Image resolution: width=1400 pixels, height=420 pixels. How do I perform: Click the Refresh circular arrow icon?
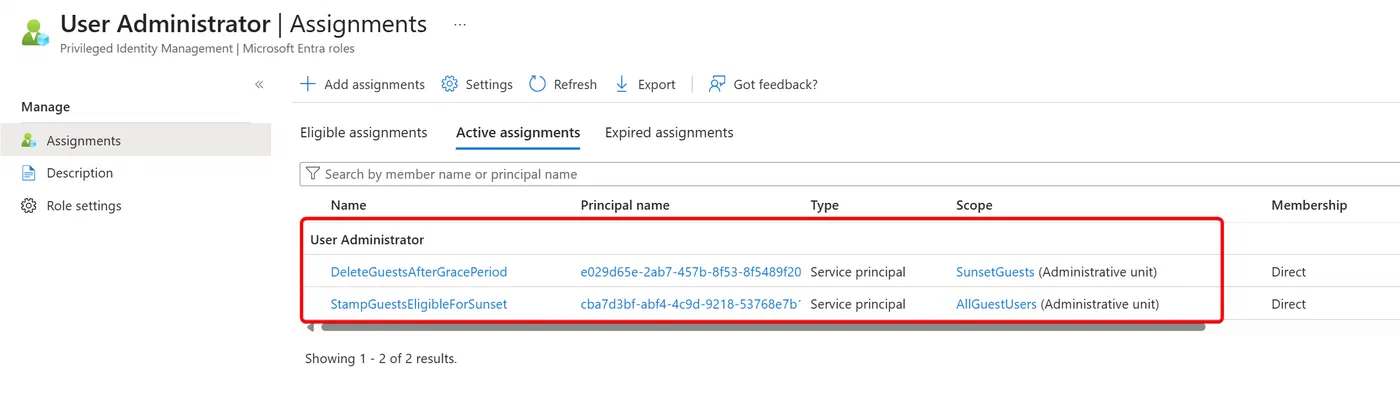pos(538,84)
